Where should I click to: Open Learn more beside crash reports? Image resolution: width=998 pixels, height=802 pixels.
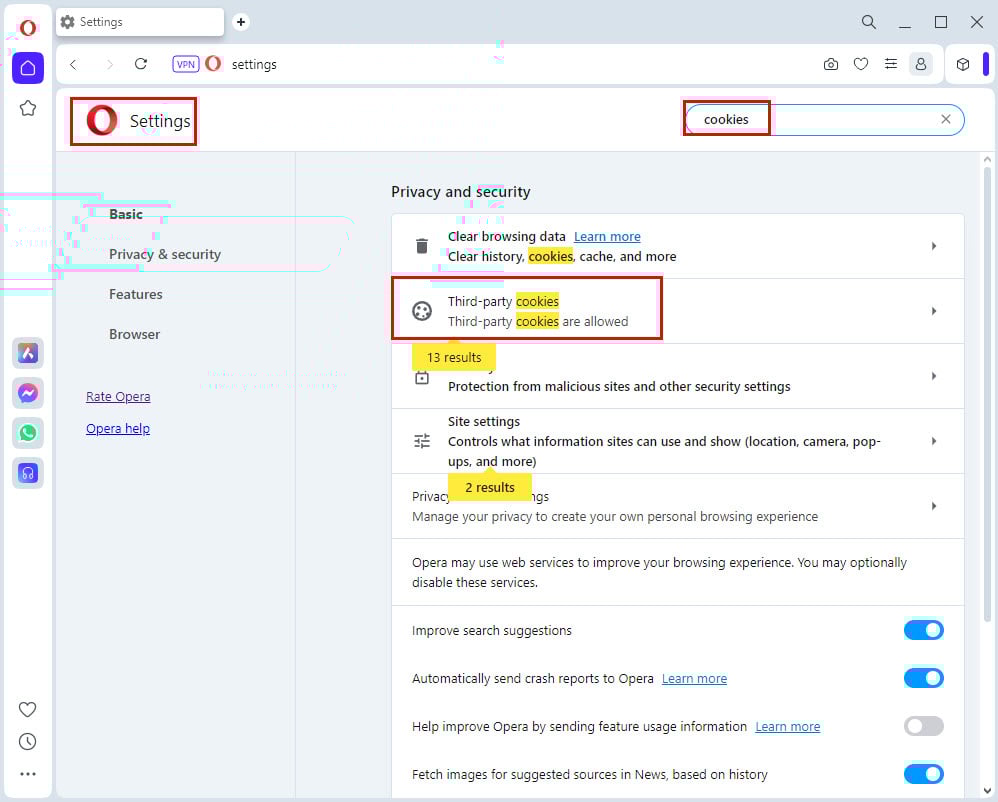point(694,679)
